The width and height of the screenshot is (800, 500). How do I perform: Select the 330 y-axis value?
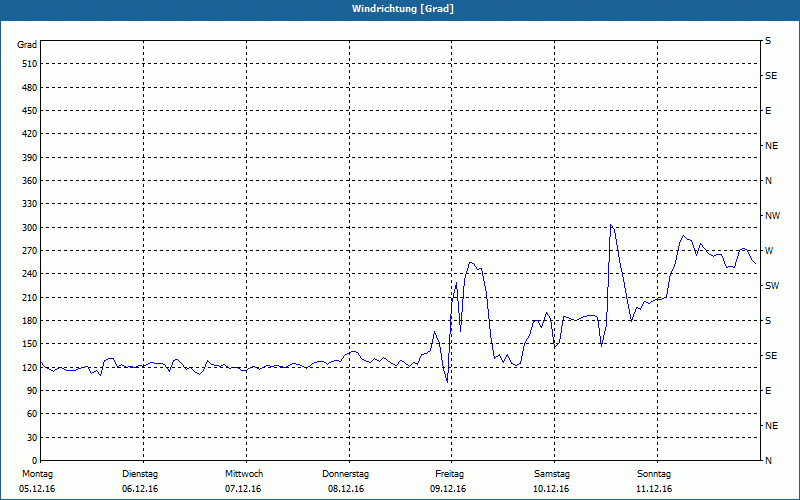click(x=30, y=204)
